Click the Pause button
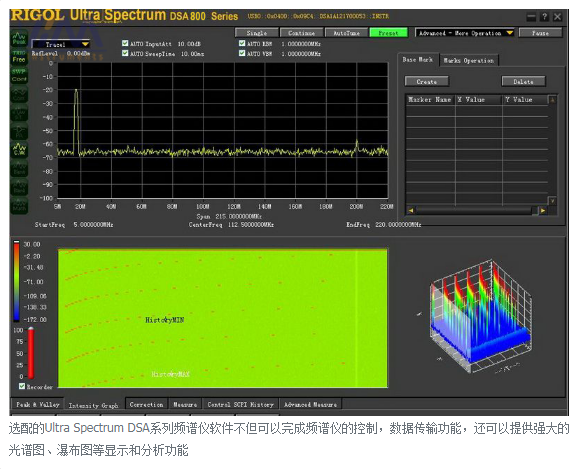The width and height of the screenshot is (578, 469). (540, 33)
